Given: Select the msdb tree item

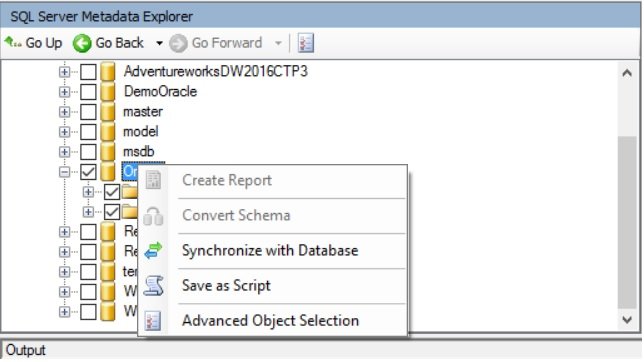Looking at the screenshot, I should click(139, 152).
